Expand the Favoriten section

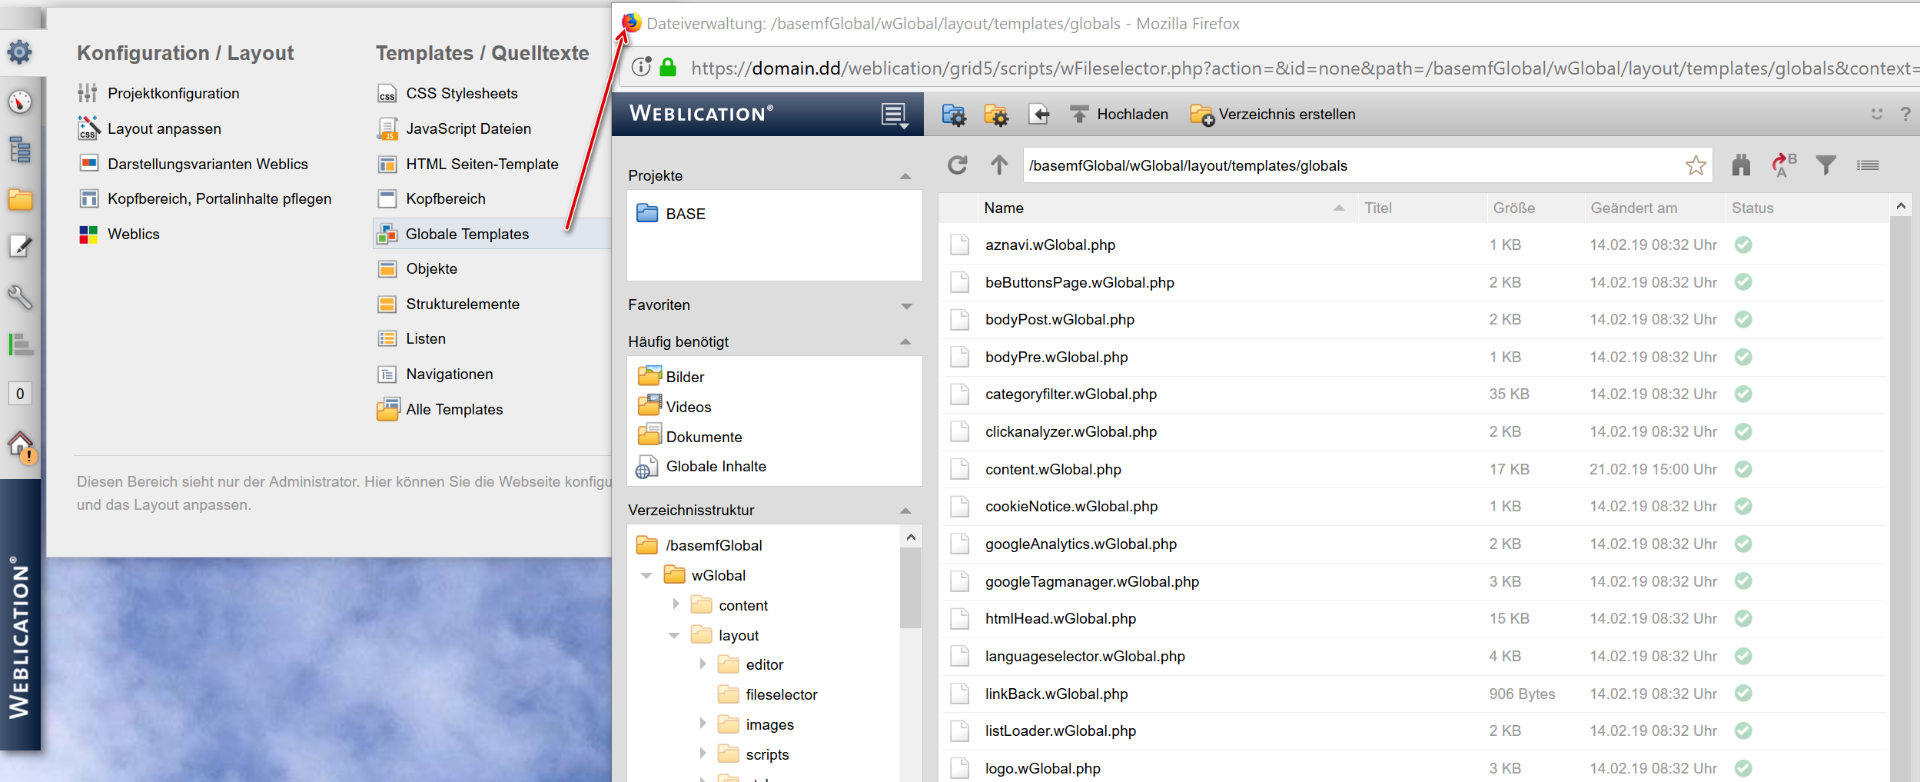pos(906,306)
